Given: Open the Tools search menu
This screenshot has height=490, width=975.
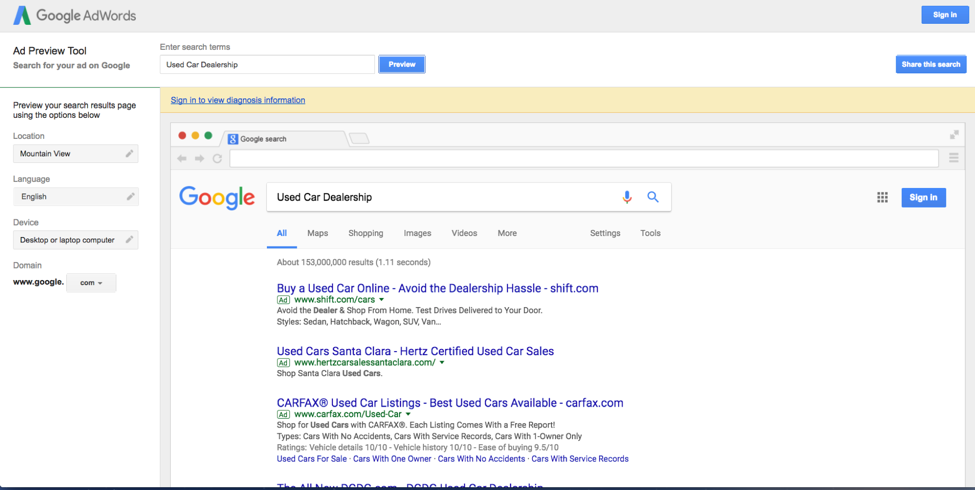Looking at the screenshot, I should tap(650, 233).
